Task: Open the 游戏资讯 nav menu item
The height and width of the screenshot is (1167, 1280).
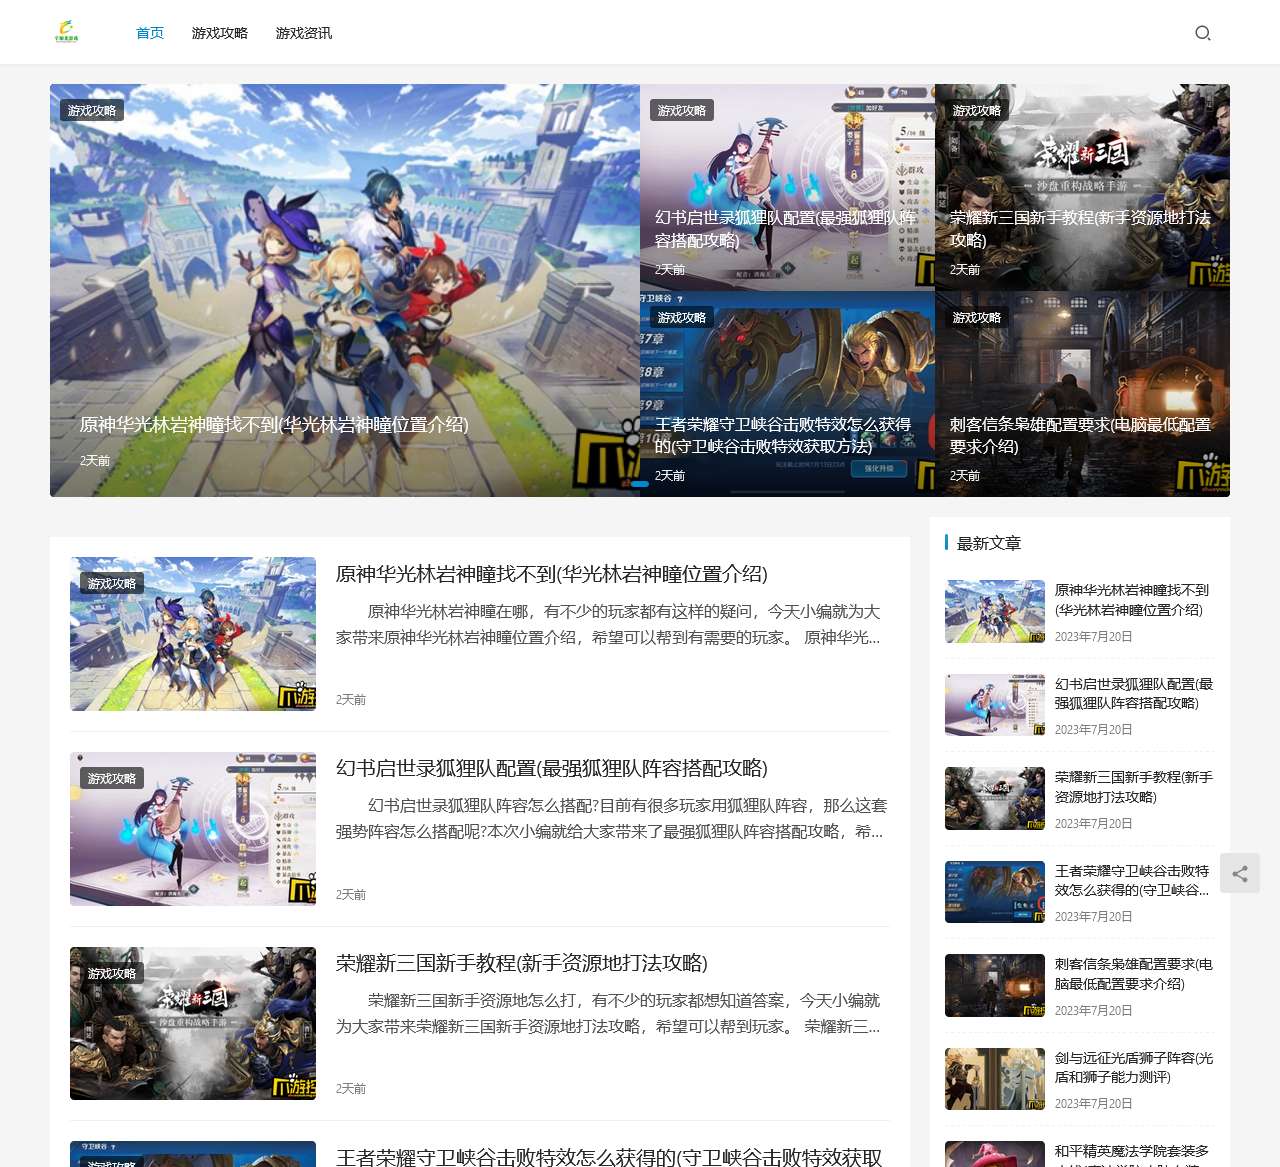Action: 304,33
